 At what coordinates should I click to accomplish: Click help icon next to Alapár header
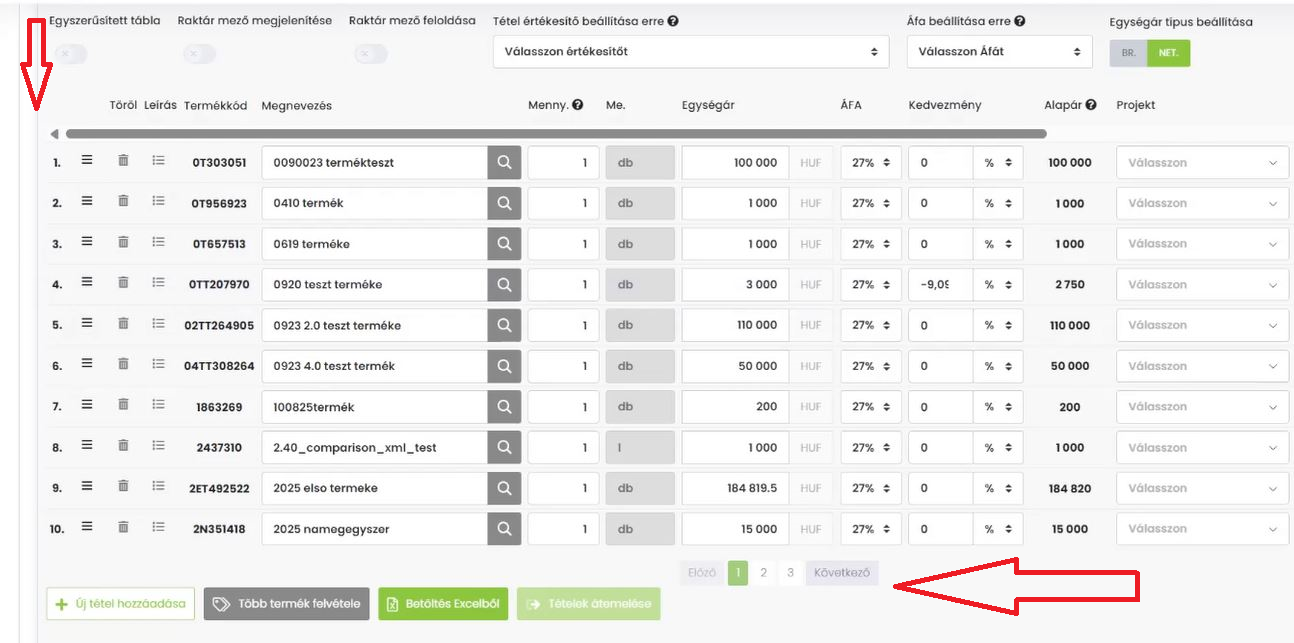[1091, 105]
